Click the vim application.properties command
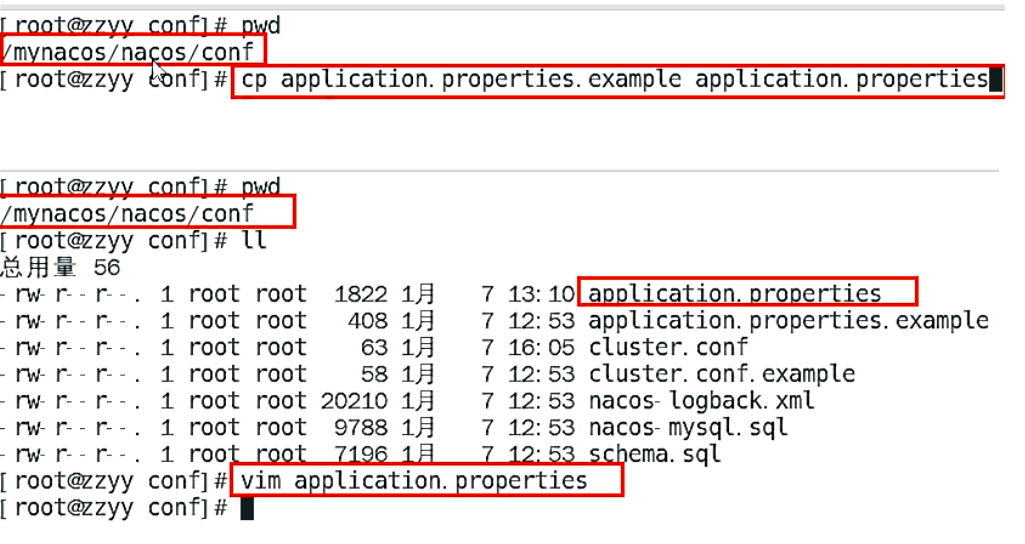 414,481
